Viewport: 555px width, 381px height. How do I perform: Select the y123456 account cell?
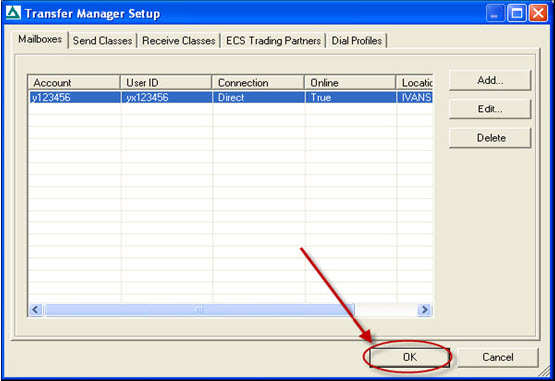[x=74, y=97]
